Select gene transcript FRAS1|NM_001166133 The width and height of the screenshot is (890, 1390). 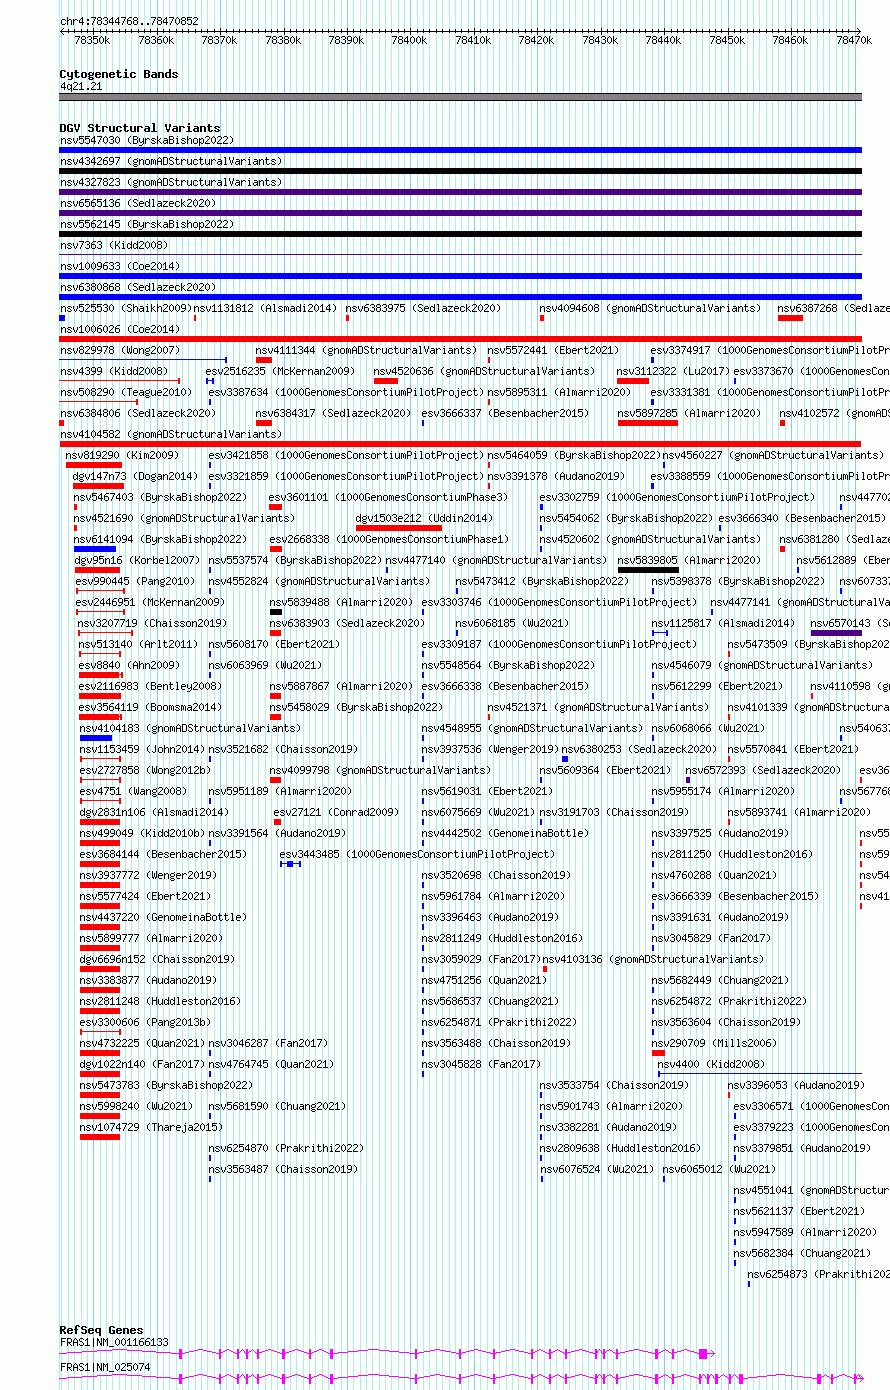[x=114, y=1342]
